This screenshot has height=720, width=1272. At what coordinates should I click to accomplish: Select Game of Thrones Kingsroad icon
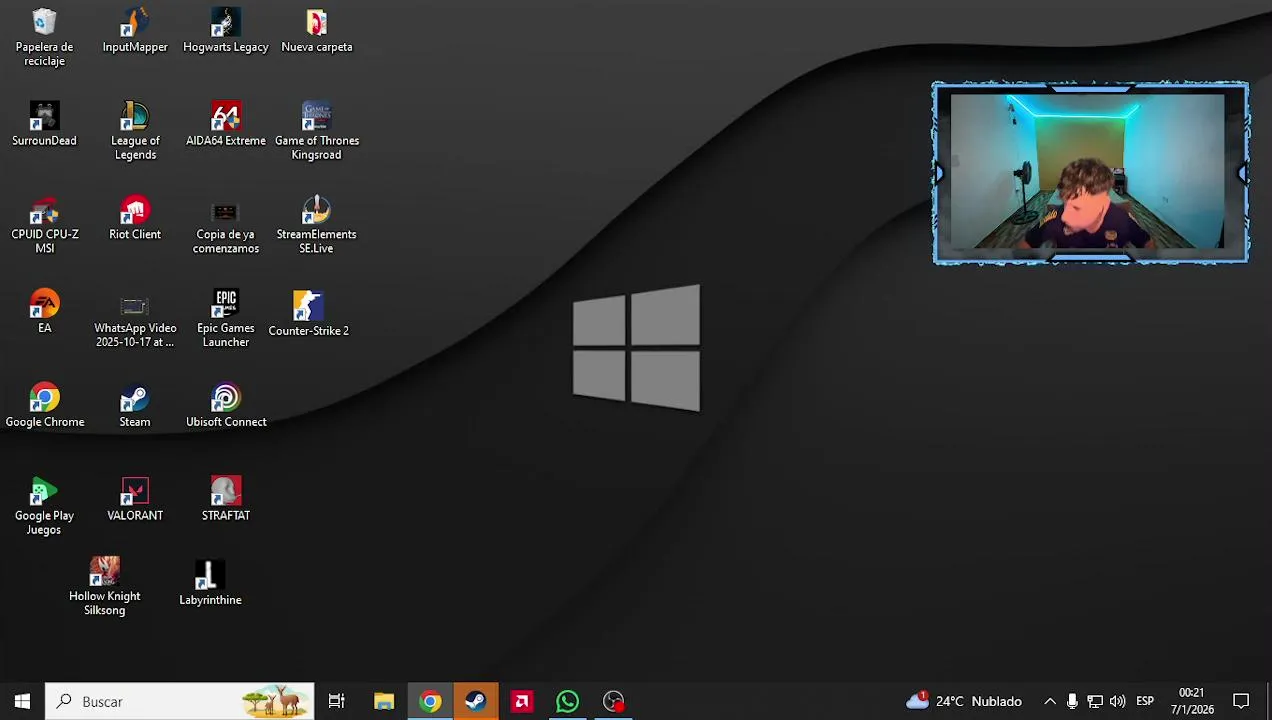(317, 131)
